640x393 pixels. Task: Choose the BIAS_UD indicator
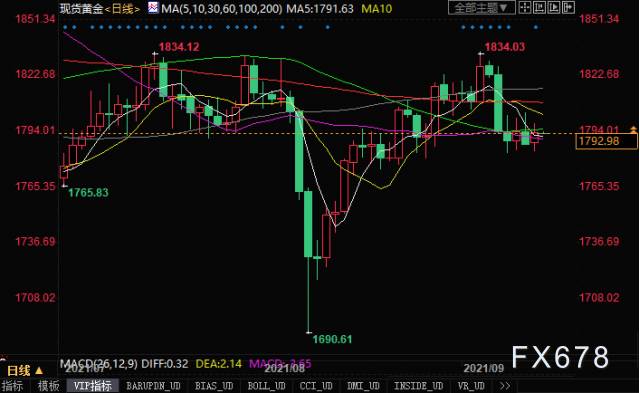[x=214, y=386]
